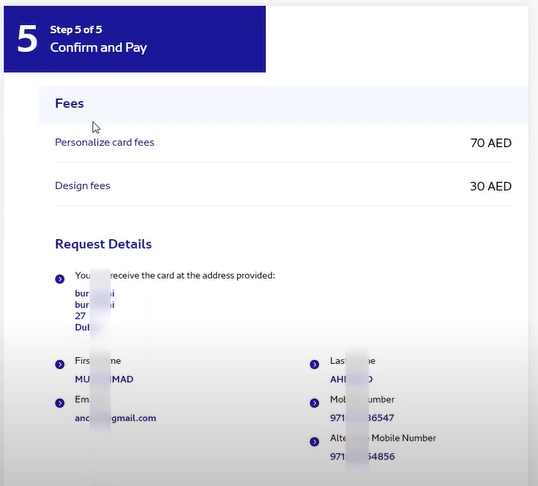The width and height of the screenshot is (538, 486).
Task: Click the arrow bullet beside Alternate Mobile Number
Action: tap(314, 441)
